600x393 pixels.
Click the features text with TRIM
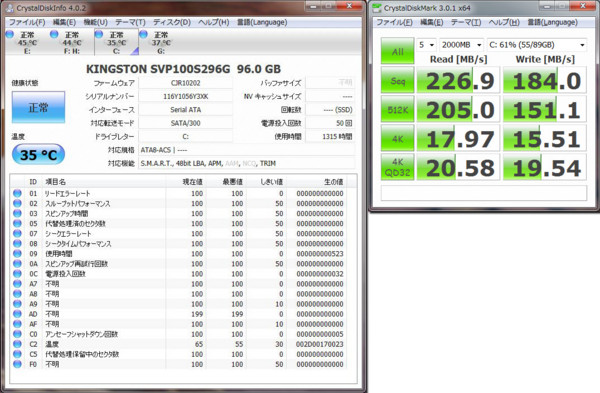pos(246,163)
